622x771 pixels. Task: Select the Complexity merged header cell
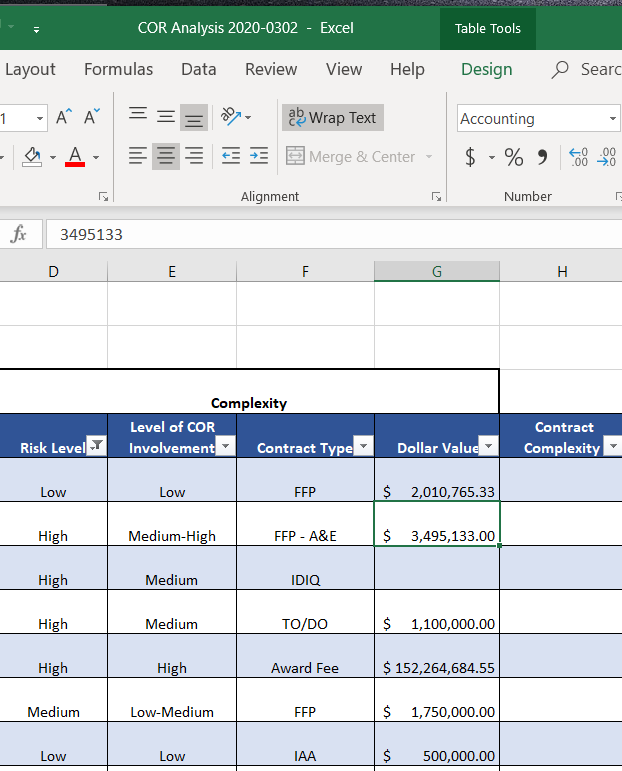[x=249, y=391]
